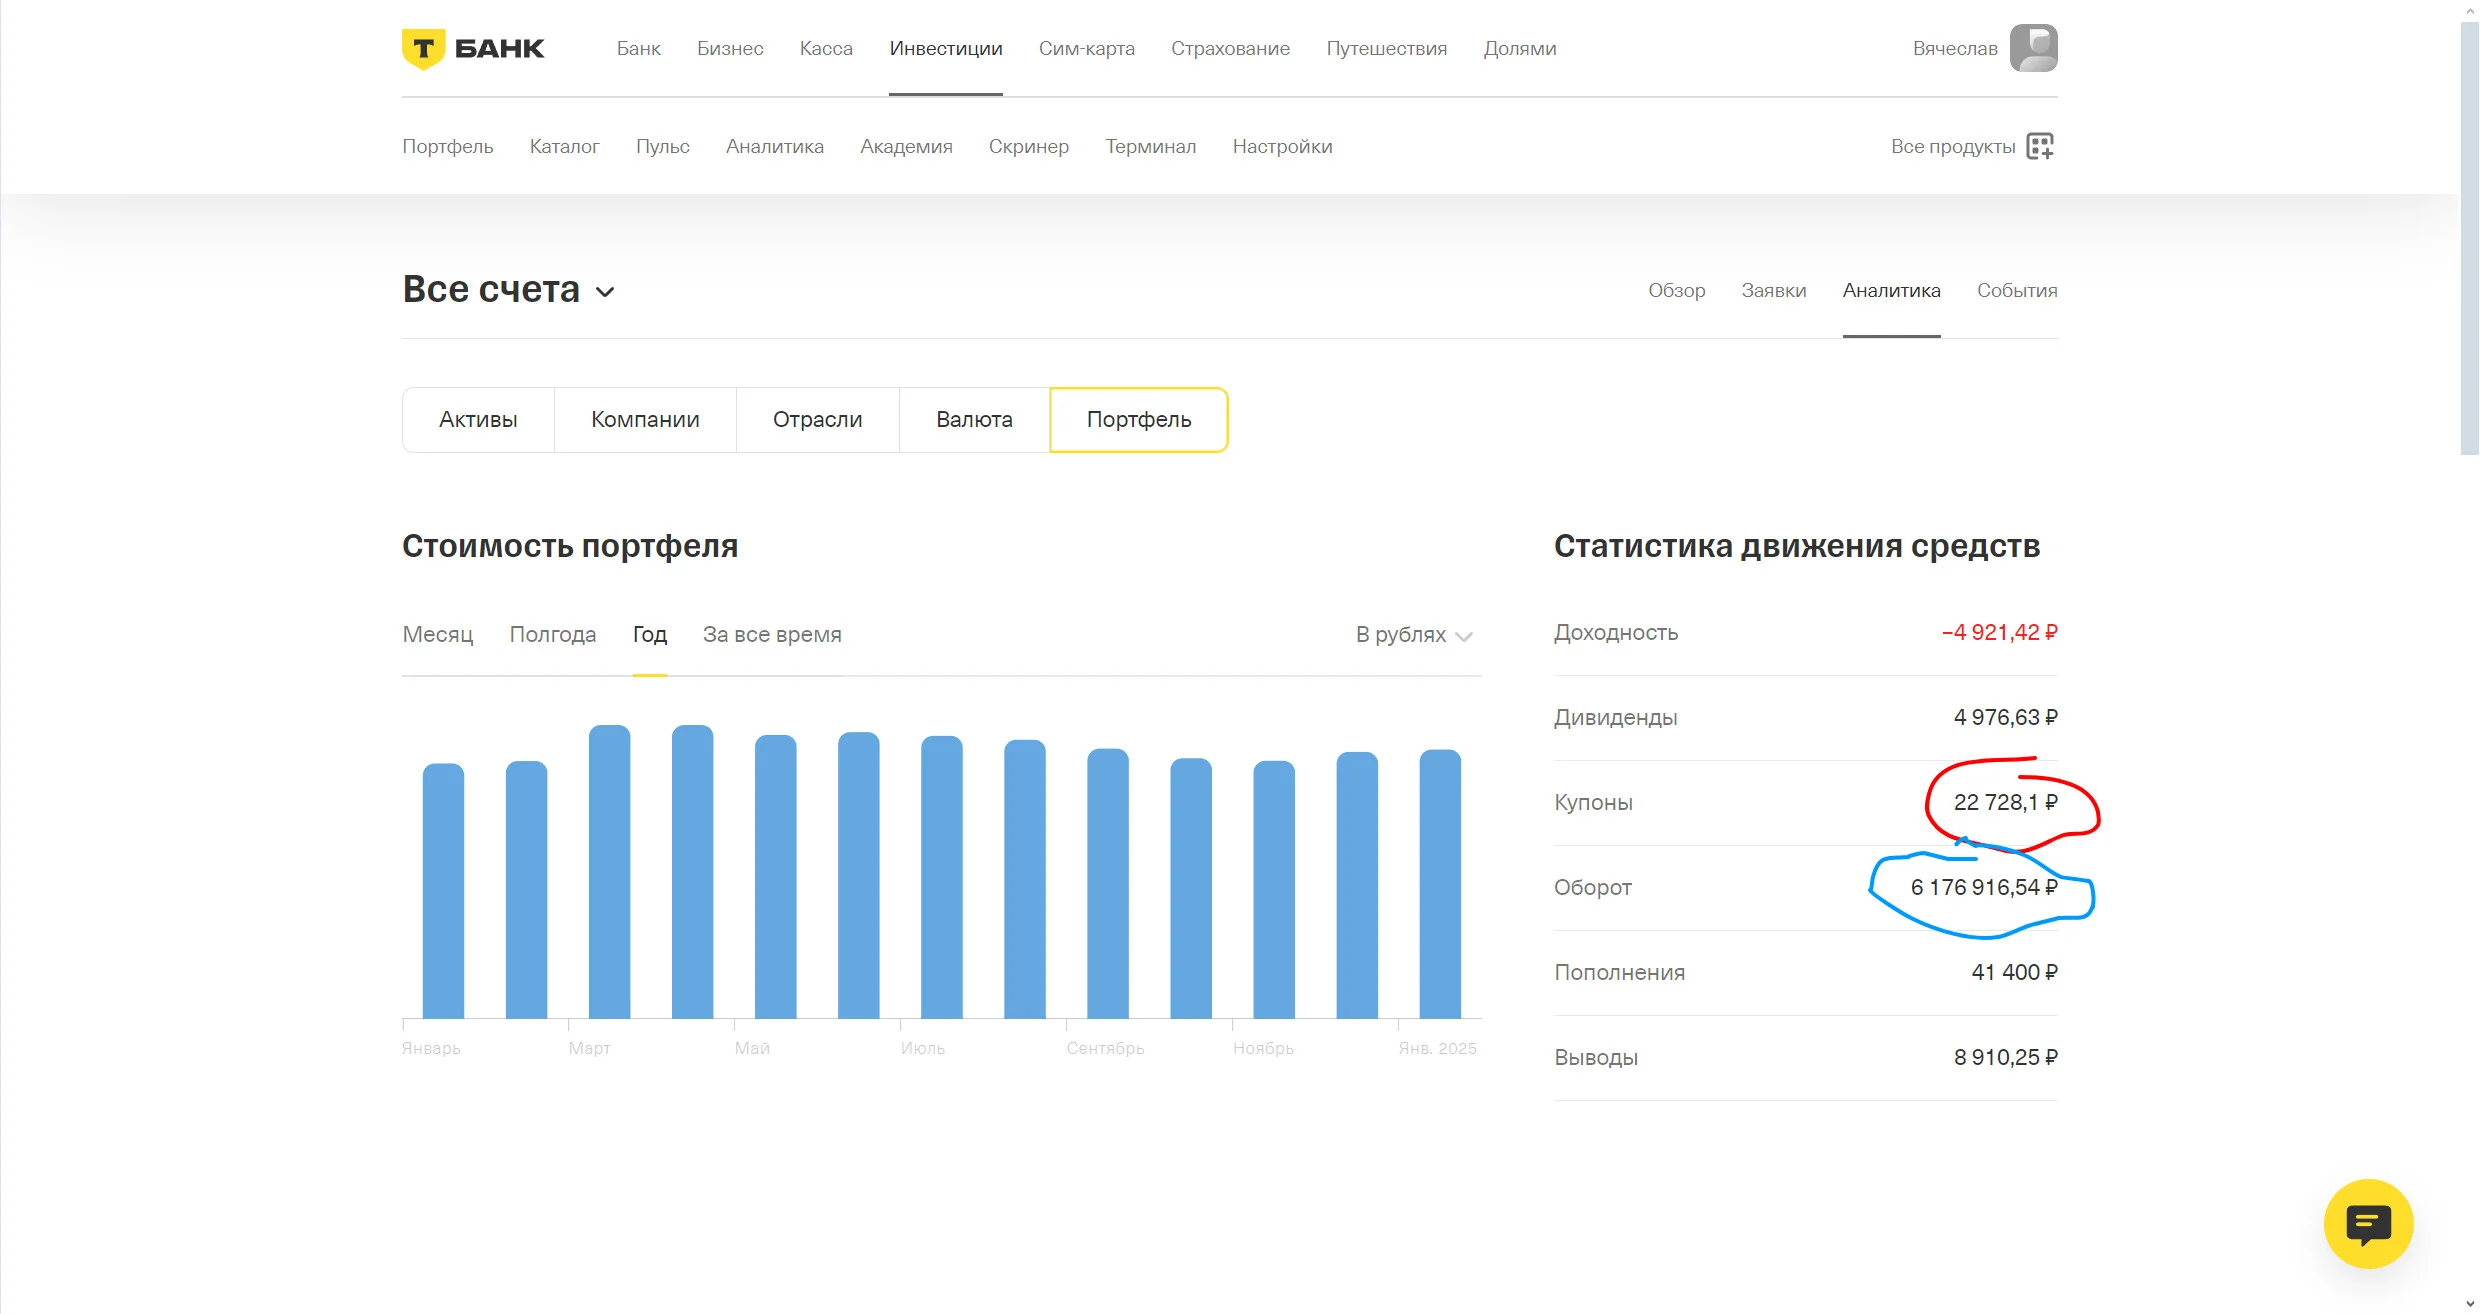Open the chat support bubble
Viewport: 2480px width, 1314px height.
point(2368,1224)
